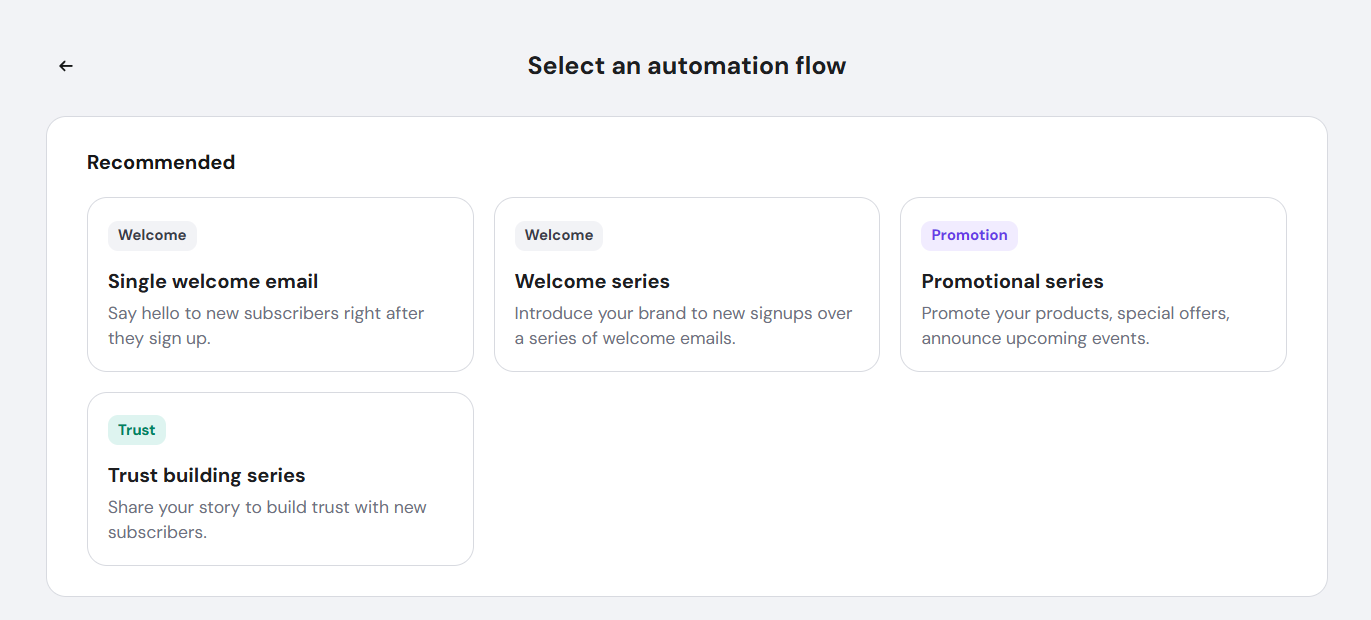Click the 'Select an automation flow' page title
The width and height of the screenshot is (1371, 620).
[686, 66]
